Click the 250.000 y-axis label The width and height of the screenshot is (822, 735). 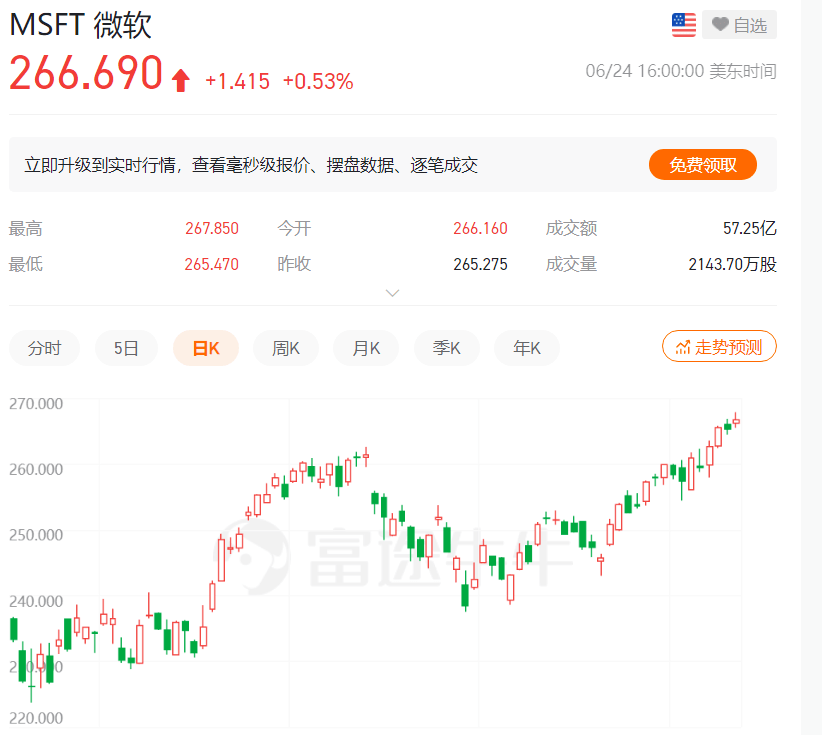tap(36, 534)
